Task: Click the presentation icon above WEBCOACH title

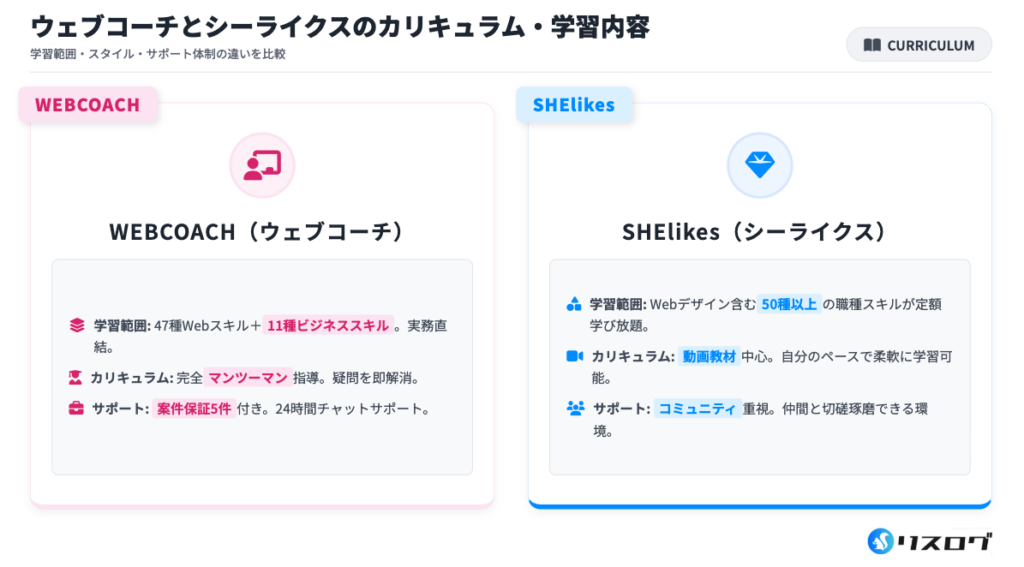Action: [x=262, y=165]
